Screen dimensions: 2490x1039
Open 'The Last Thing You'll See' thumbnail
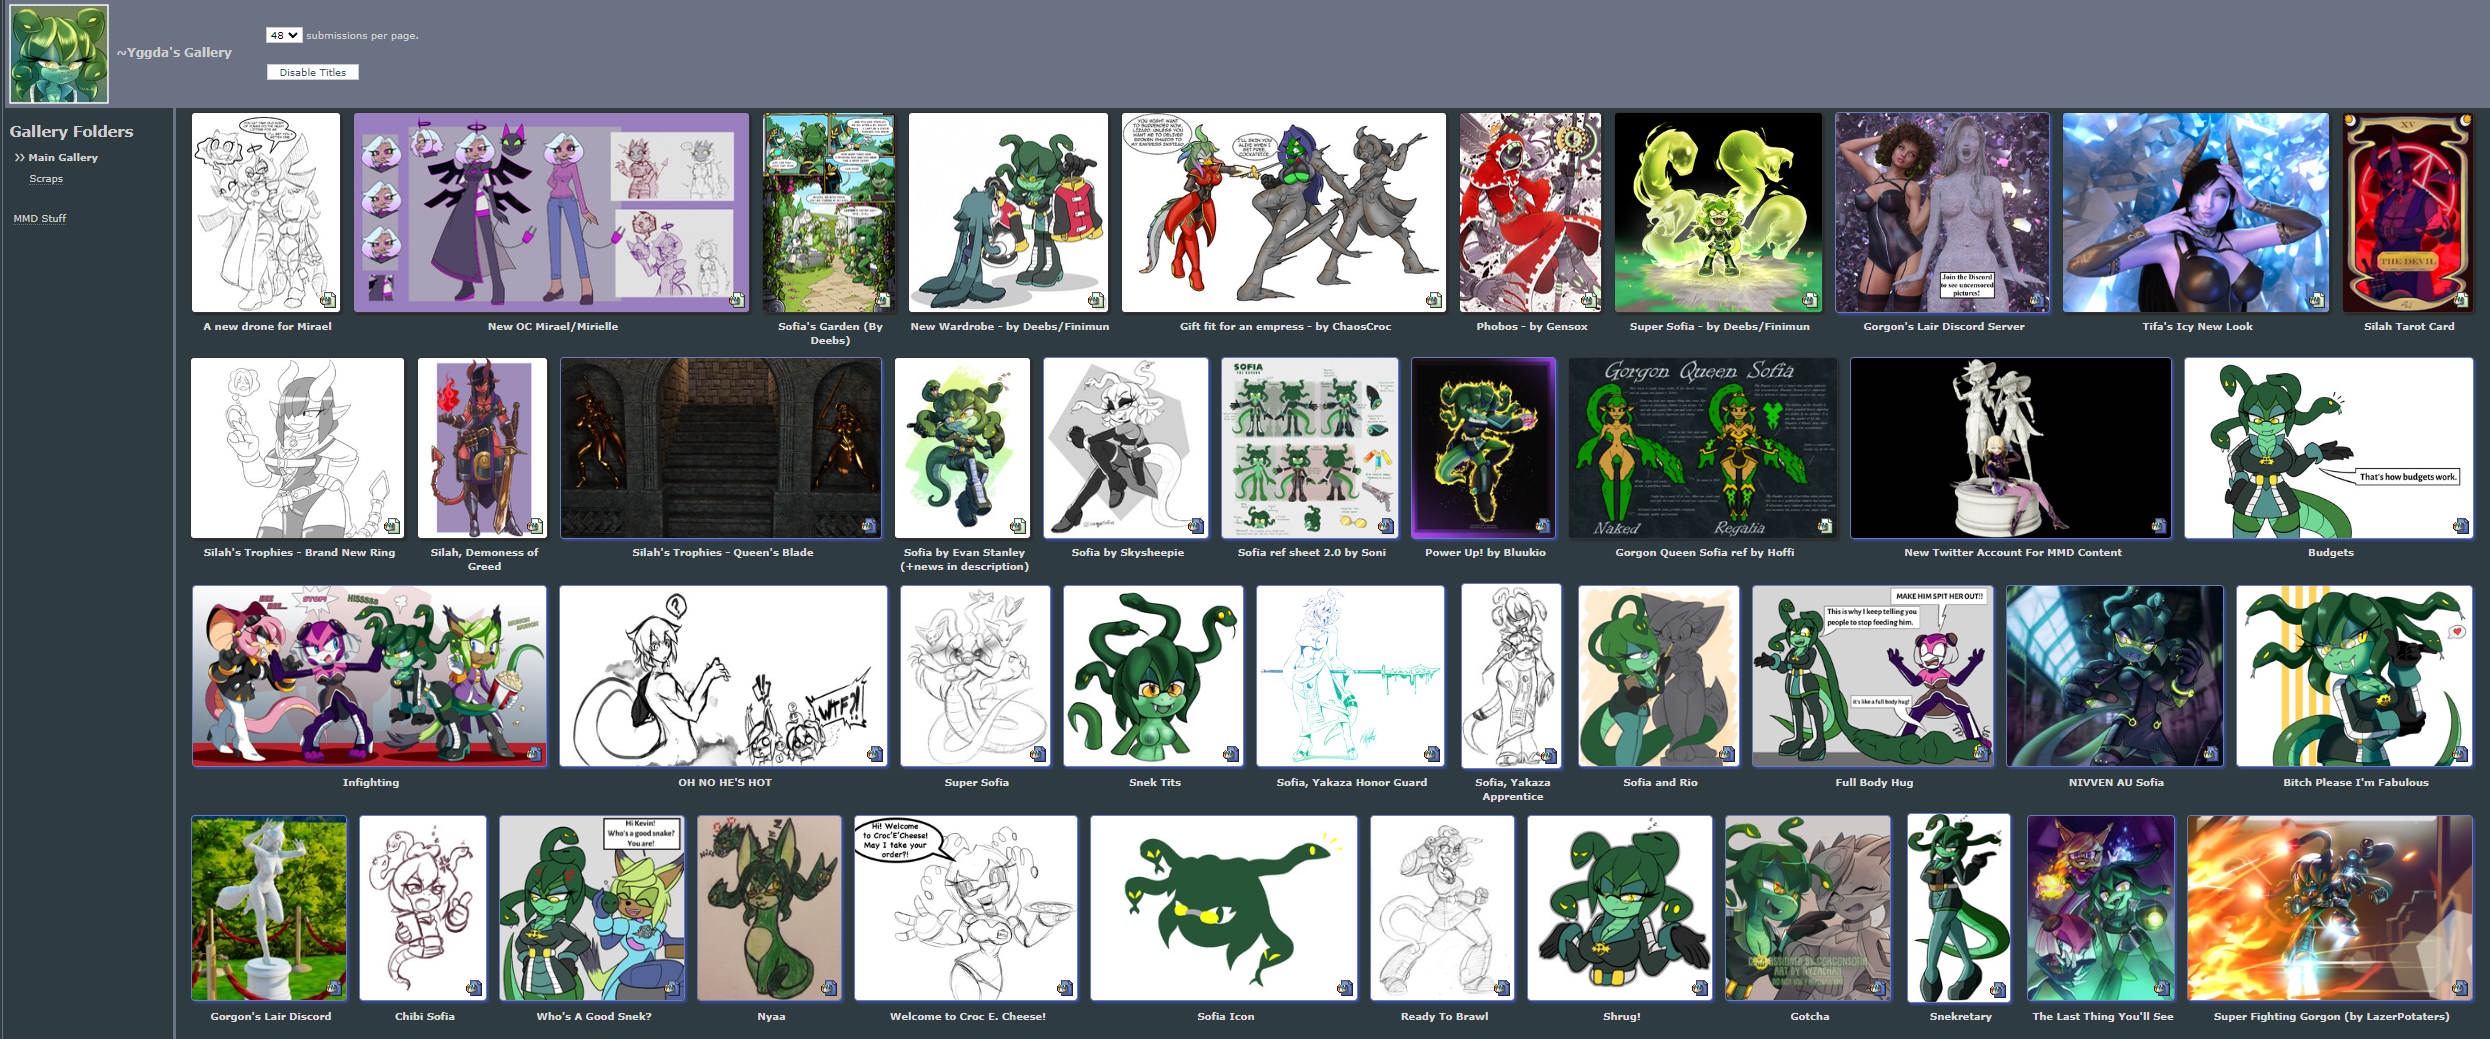tap(2101, 908)
